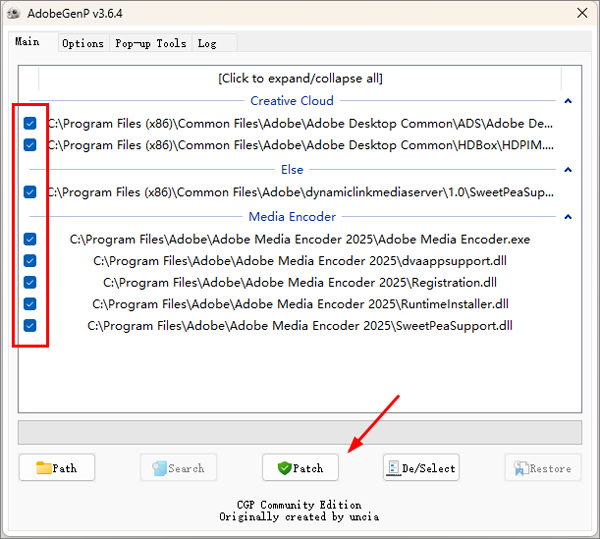Image resolution: width=600 pixels, height=539 pixels.
Task: Click the Patch button
Action: pos(300,467)
